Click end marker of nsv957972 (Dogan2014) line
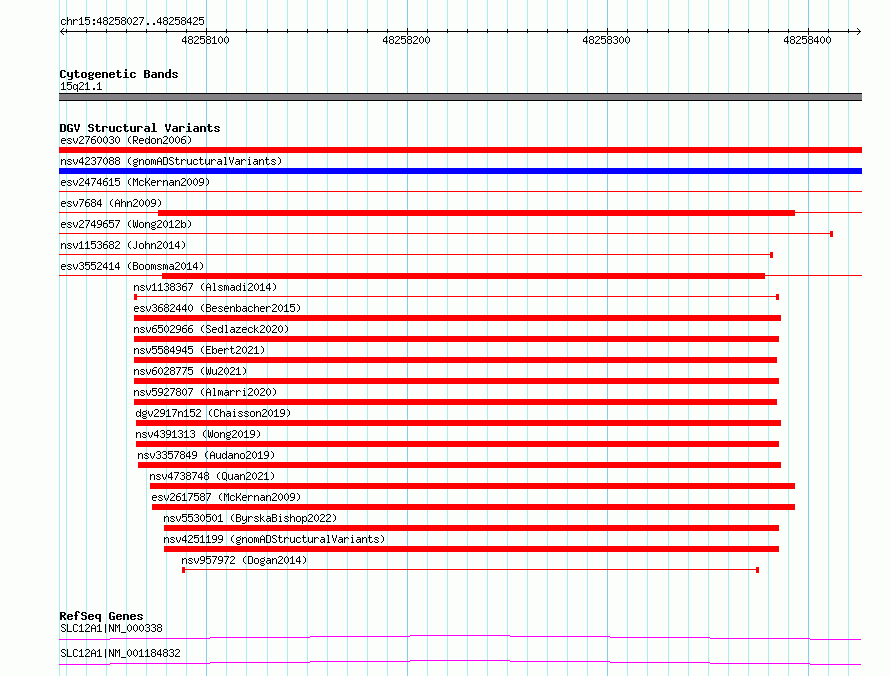 758,570
